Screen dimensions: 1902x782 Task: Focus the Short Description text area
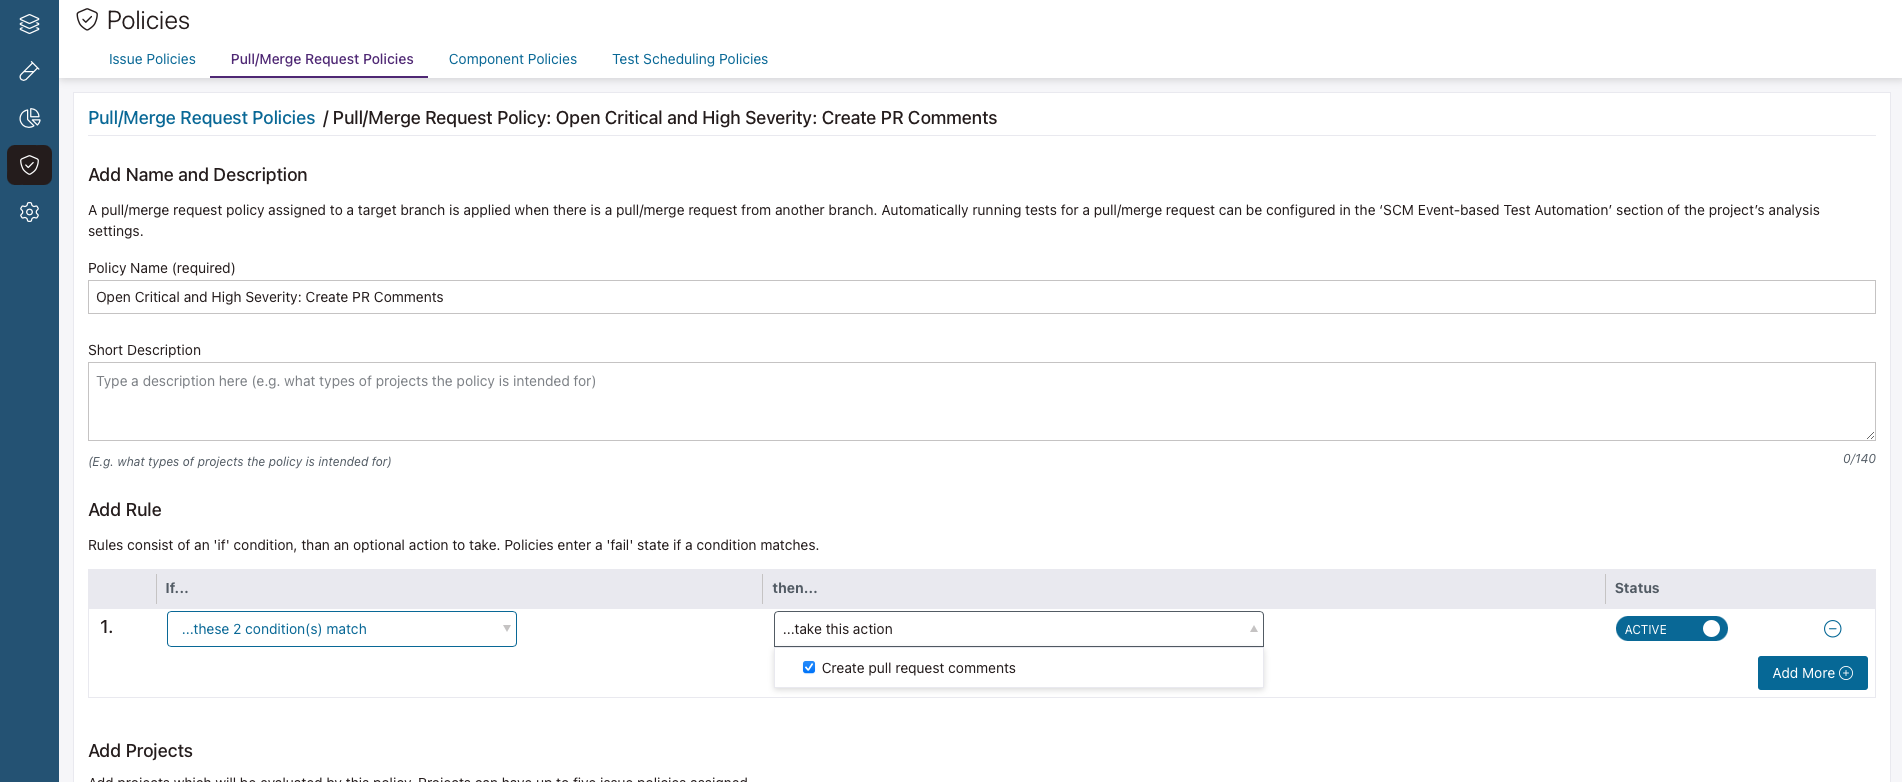click(x=980, y=401)
